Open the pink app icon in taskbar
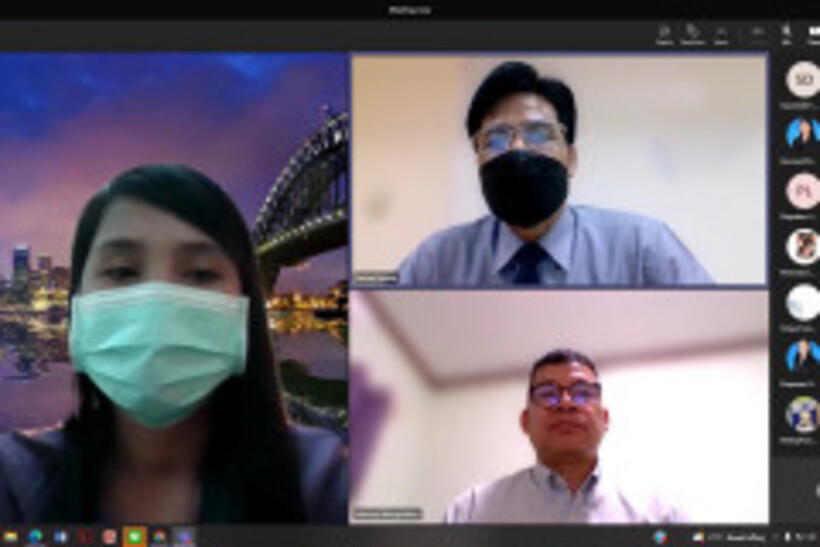Screen dimensions: 820x547 pos(109,537)
